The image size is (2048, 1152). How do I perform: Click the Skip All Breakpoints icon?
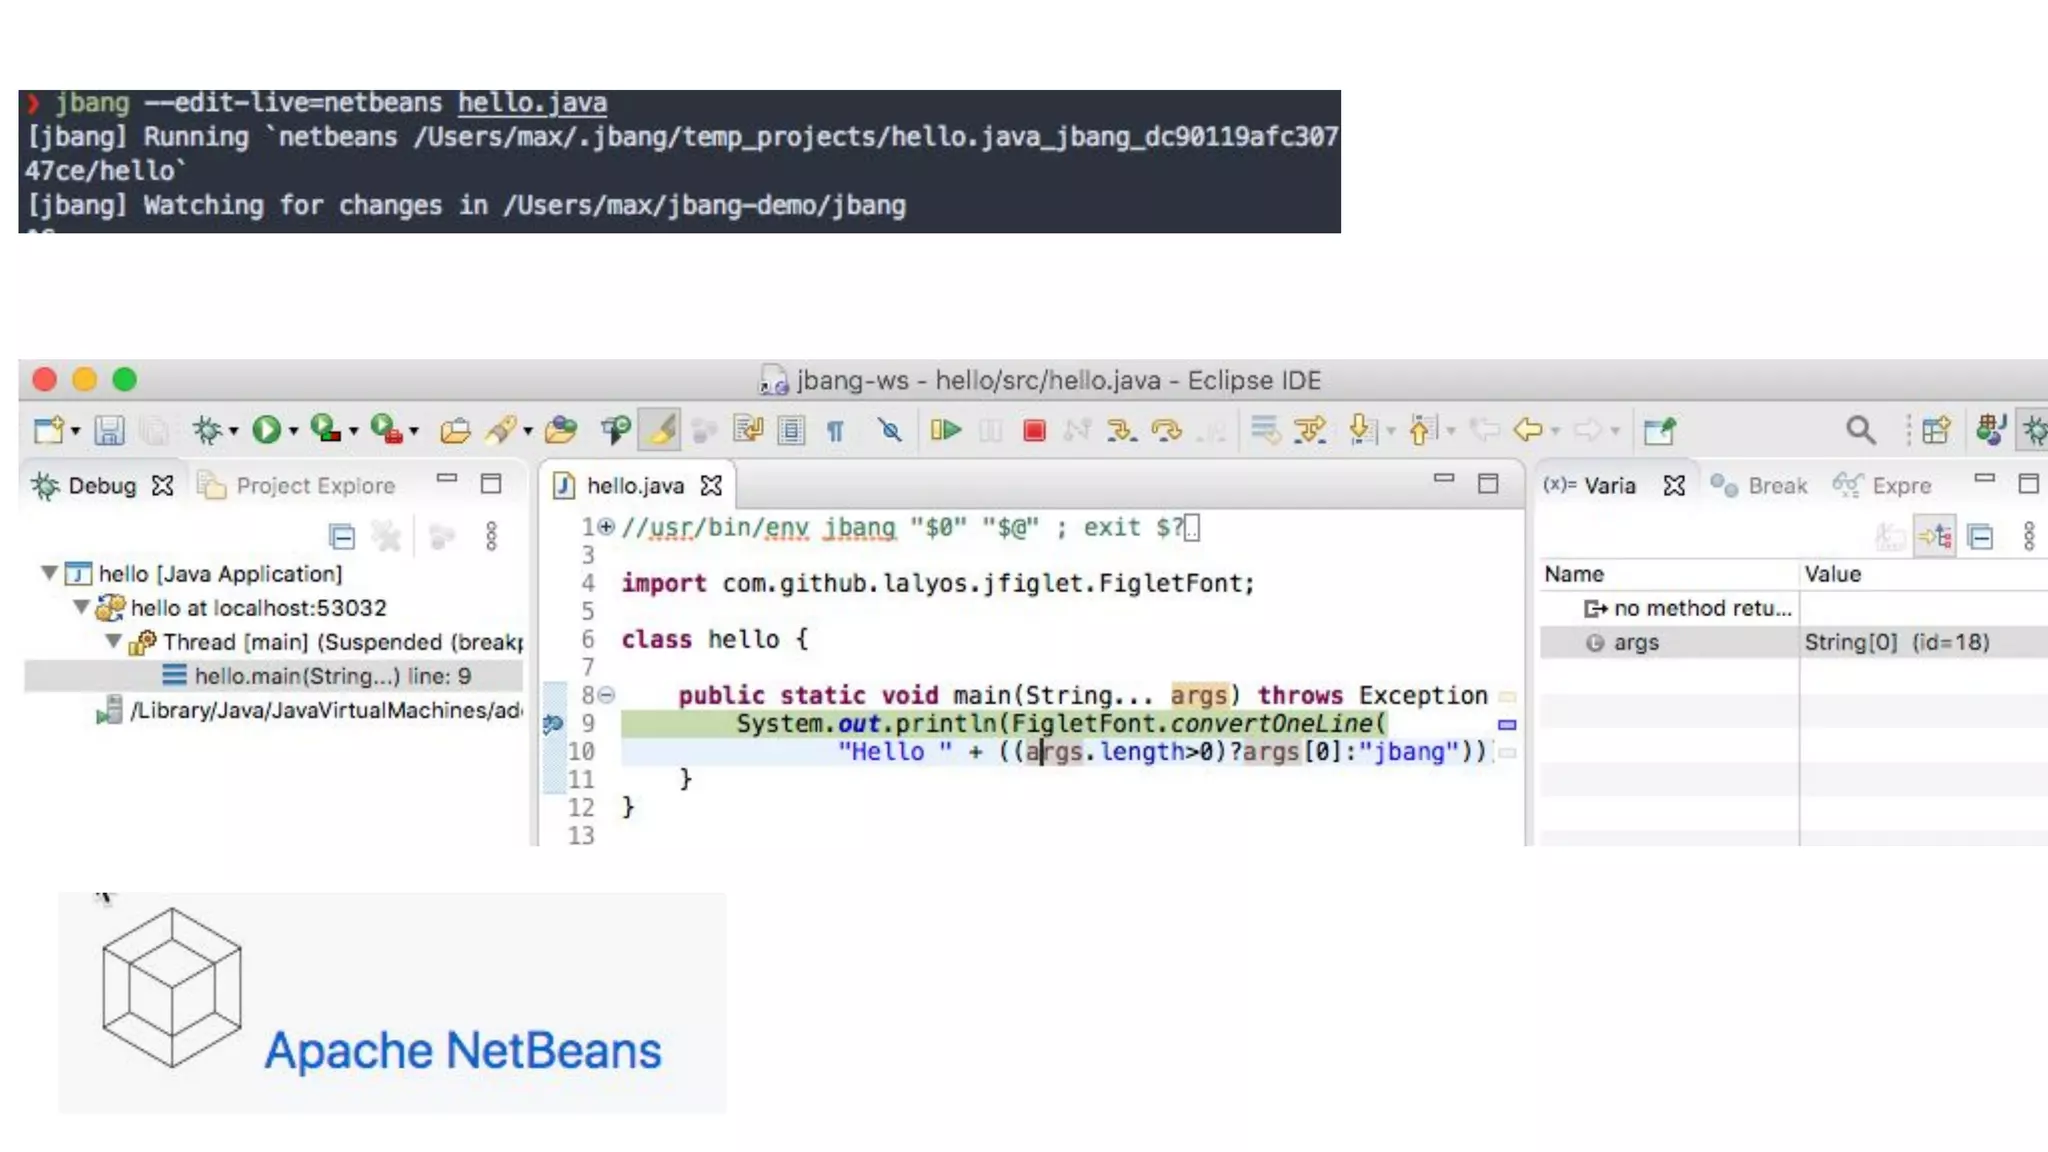(889, 431)
